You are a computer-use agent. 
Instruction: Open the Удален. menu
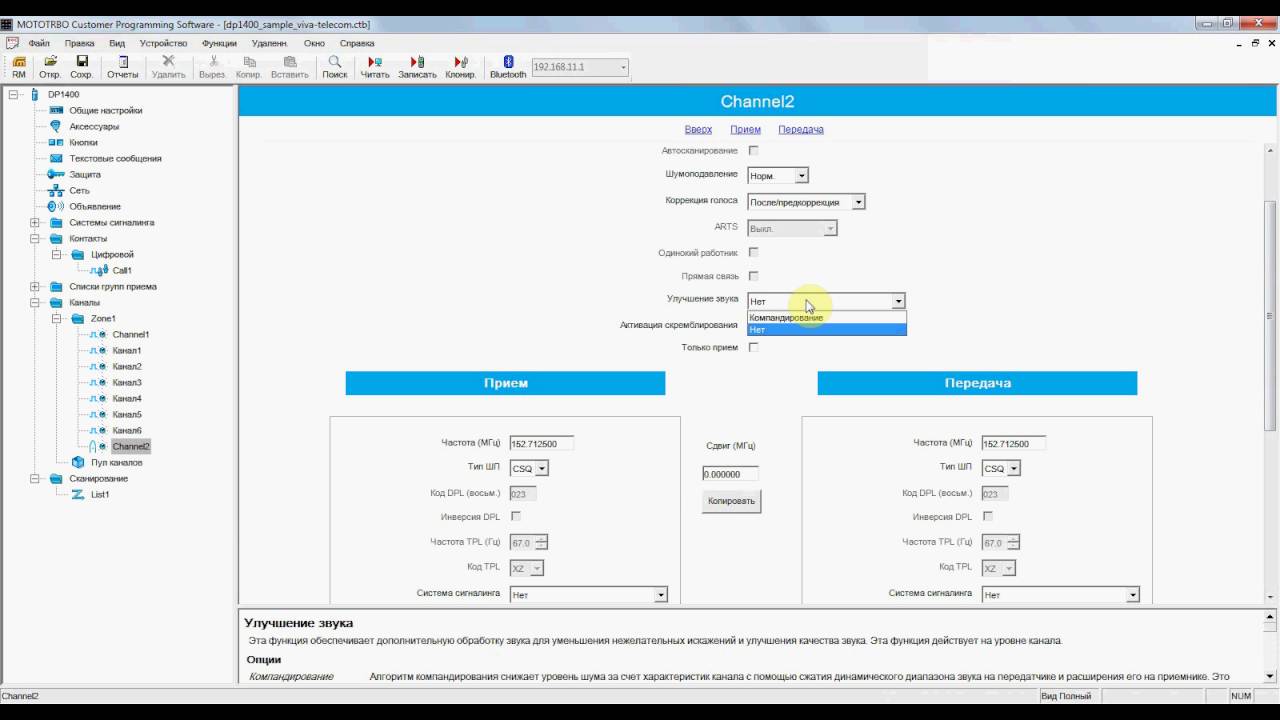pyautogui.click(x=270, y=43)
